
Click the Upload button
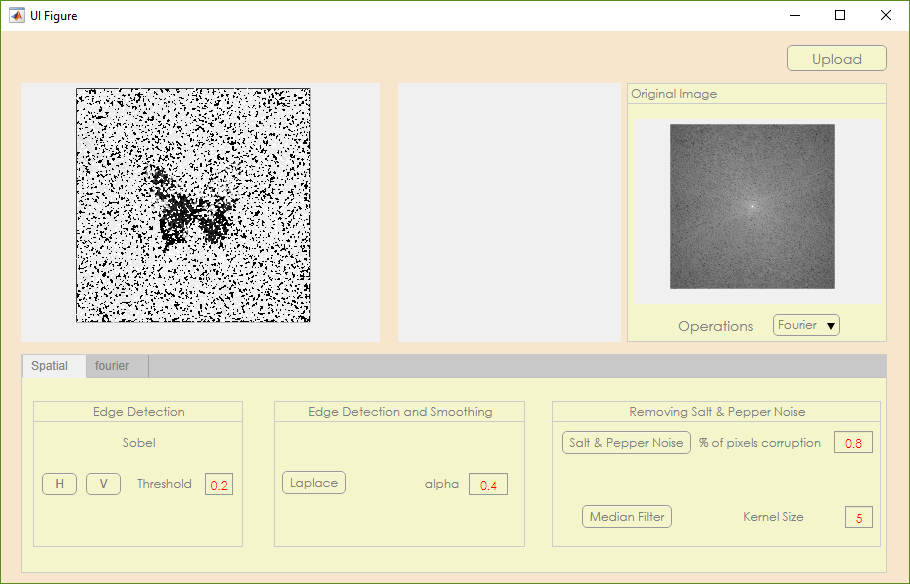836,59
